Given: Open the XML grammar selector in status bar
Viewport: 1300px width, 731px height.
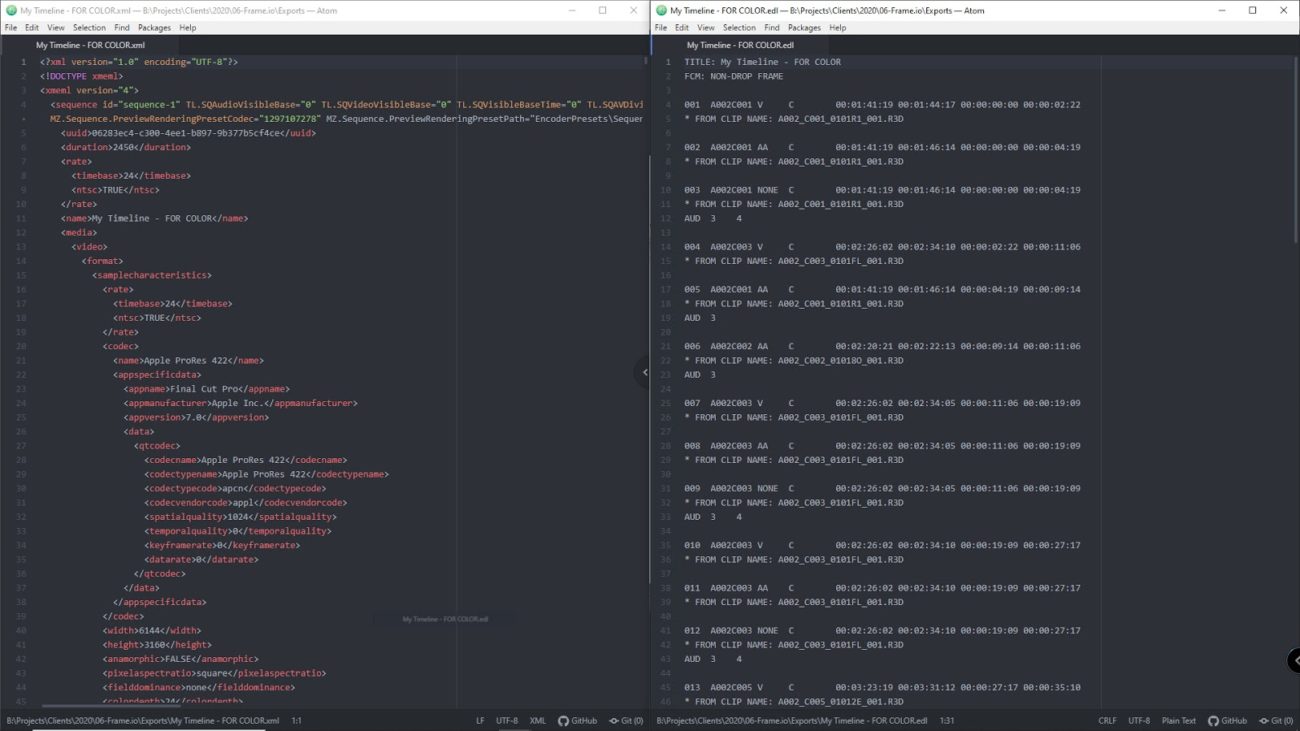Looking at the screenshot, I should point(538,720).
